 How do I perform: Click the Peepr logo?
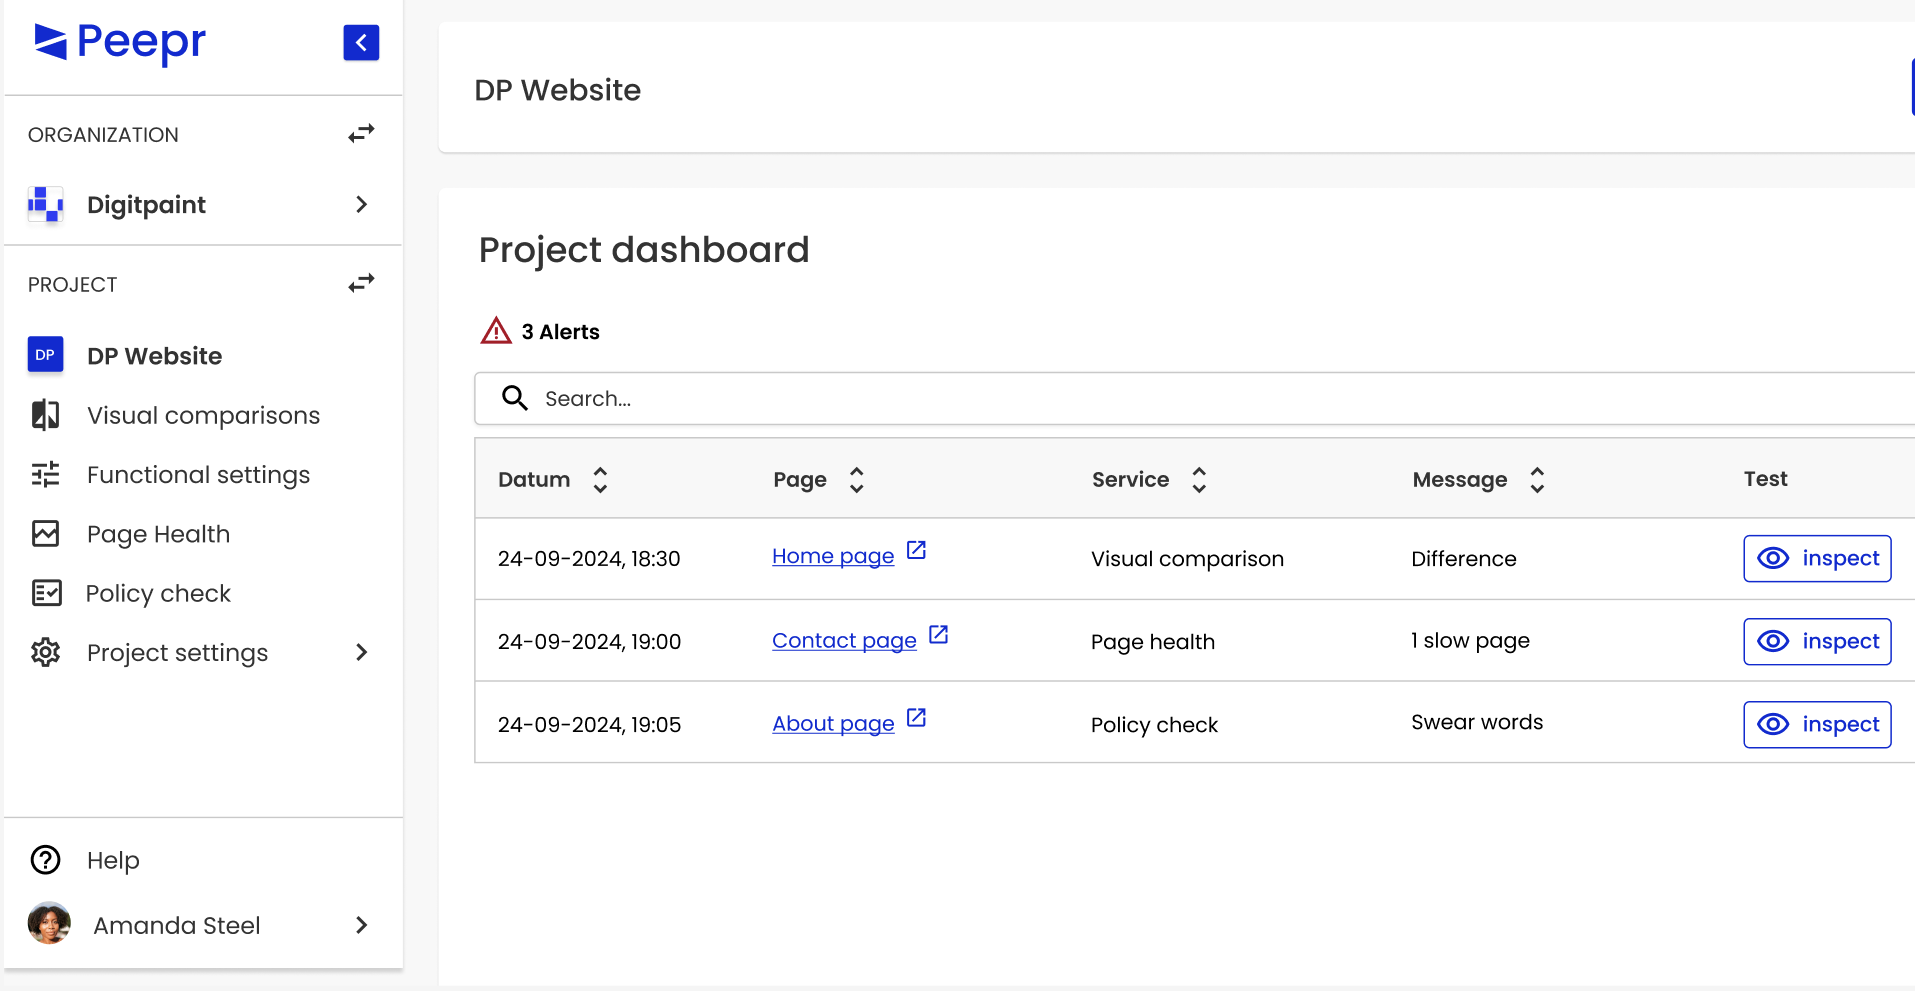pos(120,43)
